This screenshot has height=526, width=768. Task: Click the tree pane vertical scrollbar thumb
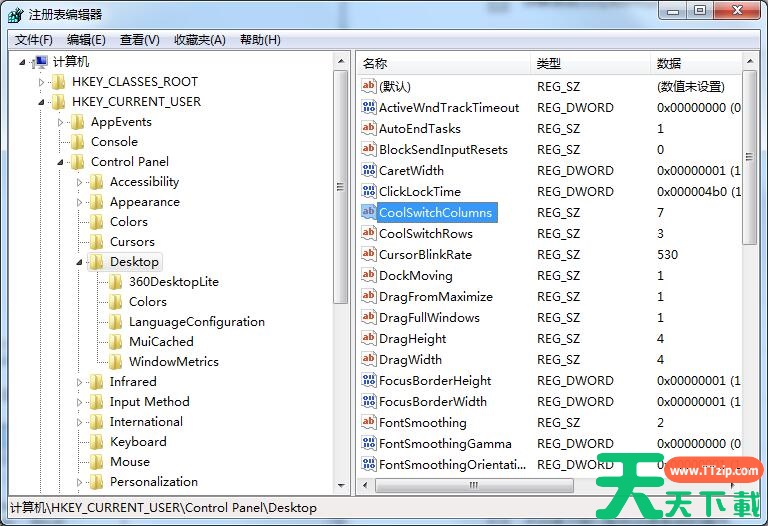coord(341,187)
